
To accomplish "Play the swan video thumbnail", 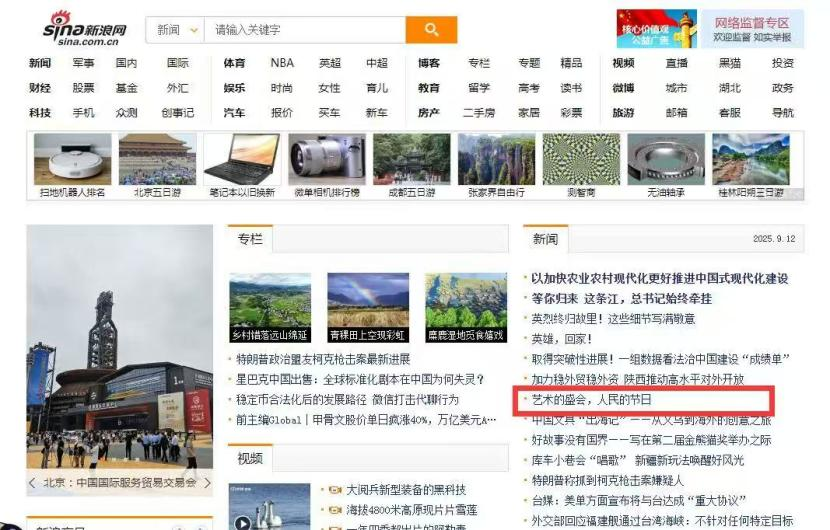I will (241, 520).
